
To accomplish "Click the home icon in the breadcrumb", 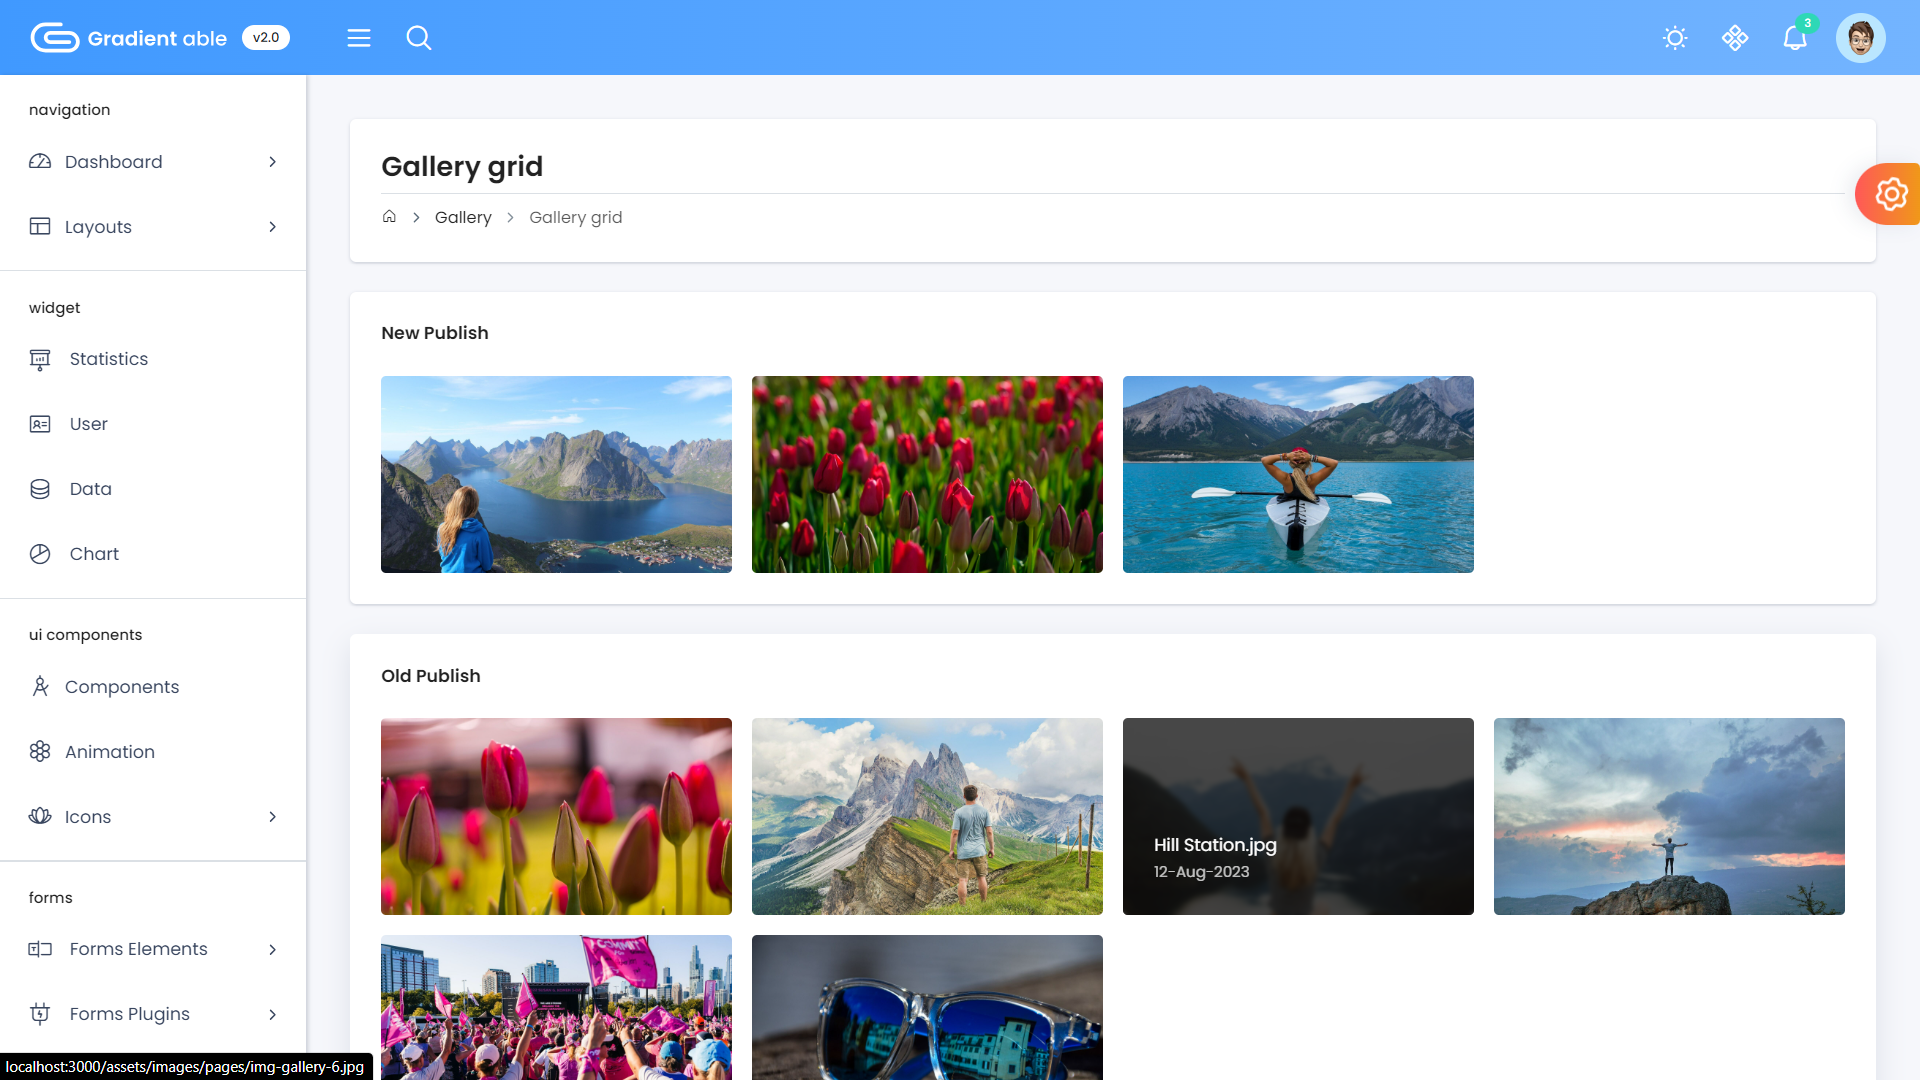I will coord(389,216).
